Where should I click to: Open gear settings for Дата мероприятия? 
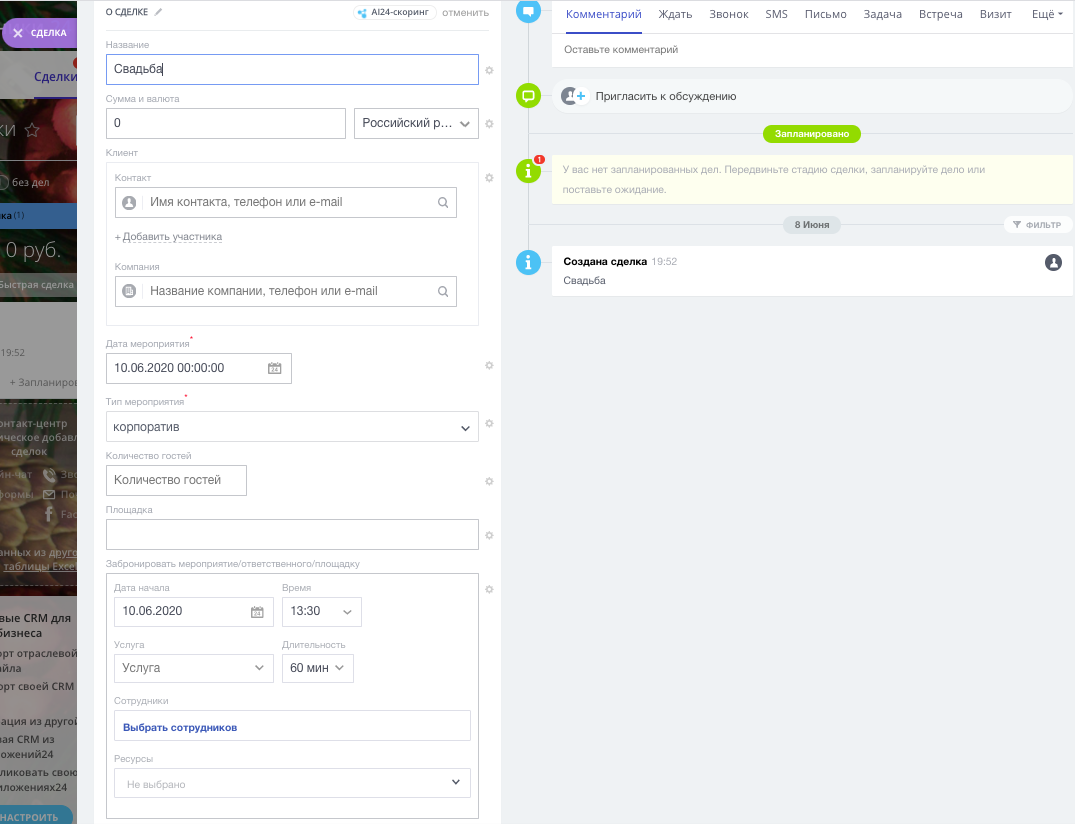(x=489, y=365)
